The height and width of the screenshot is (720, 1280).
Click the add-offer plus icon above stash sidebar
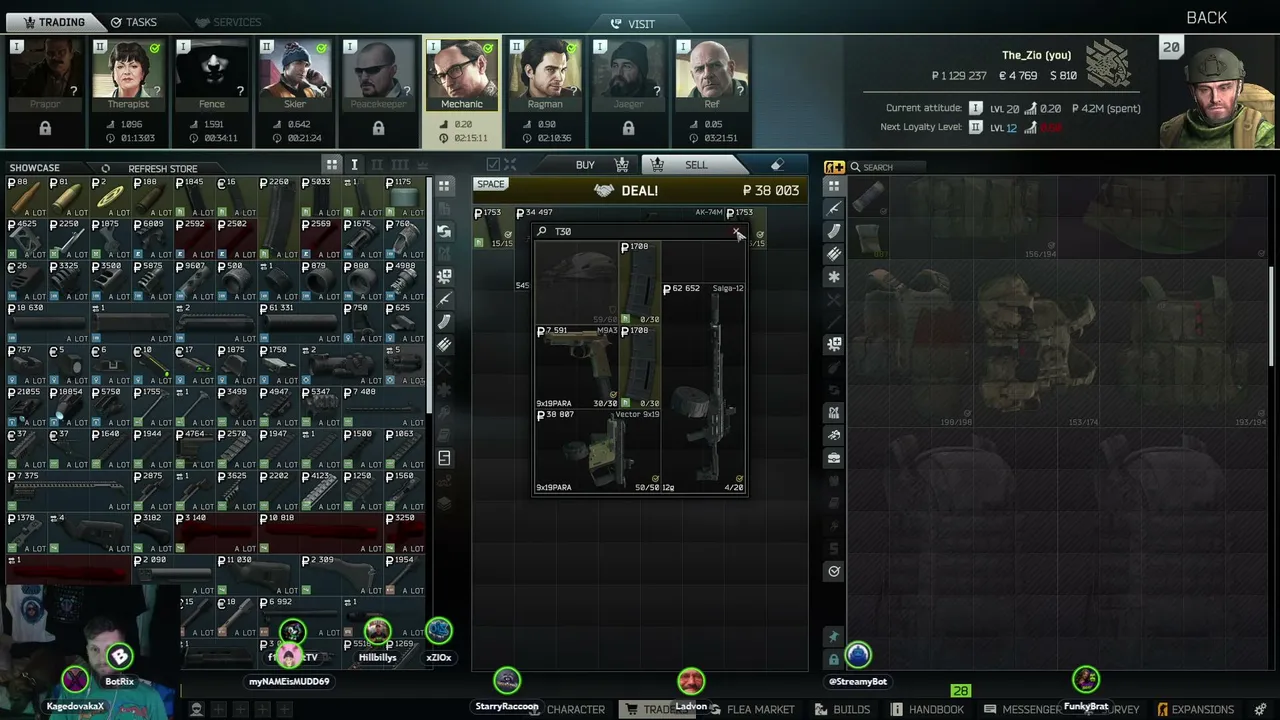[x=834, y=167]
